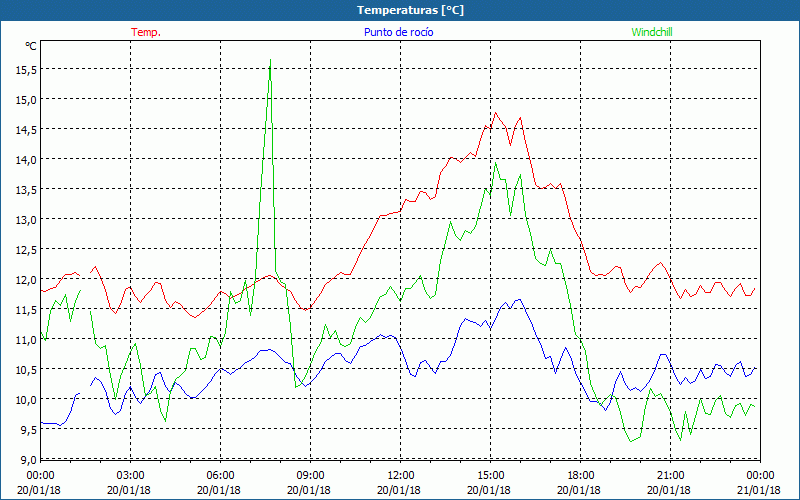Screen dimensions: 800x500
Task: Click the red temperature peak near 15:00
Action: 495,113
